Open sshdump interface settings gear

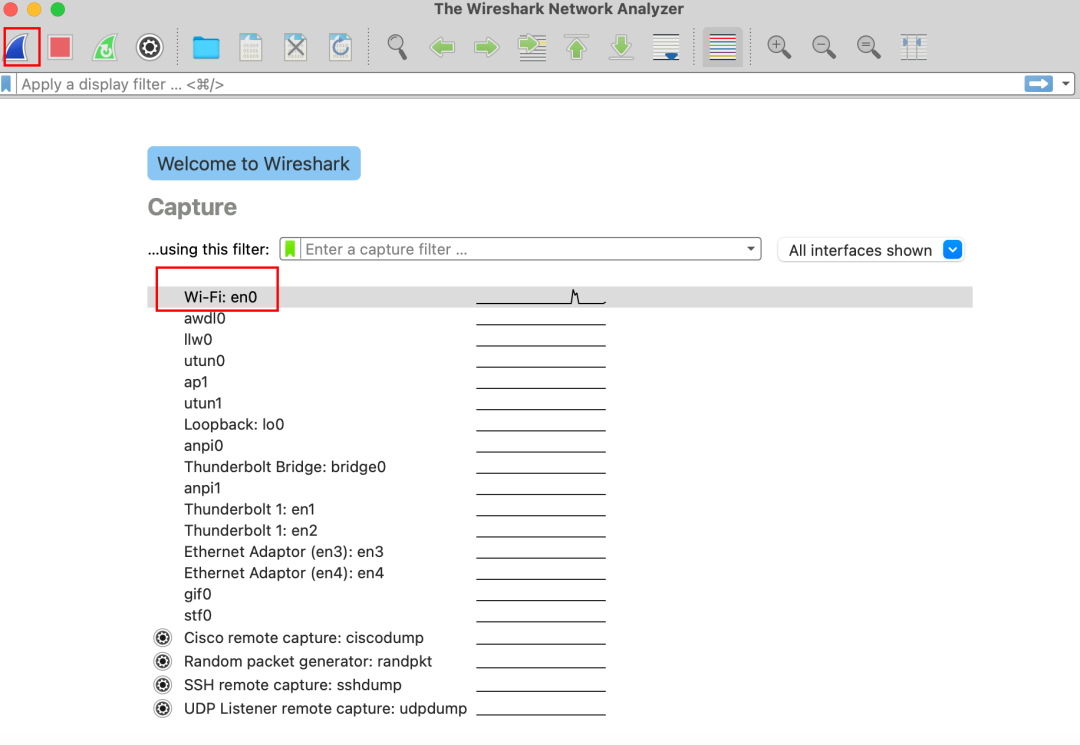pyautogui.click(x=163, y=685)
